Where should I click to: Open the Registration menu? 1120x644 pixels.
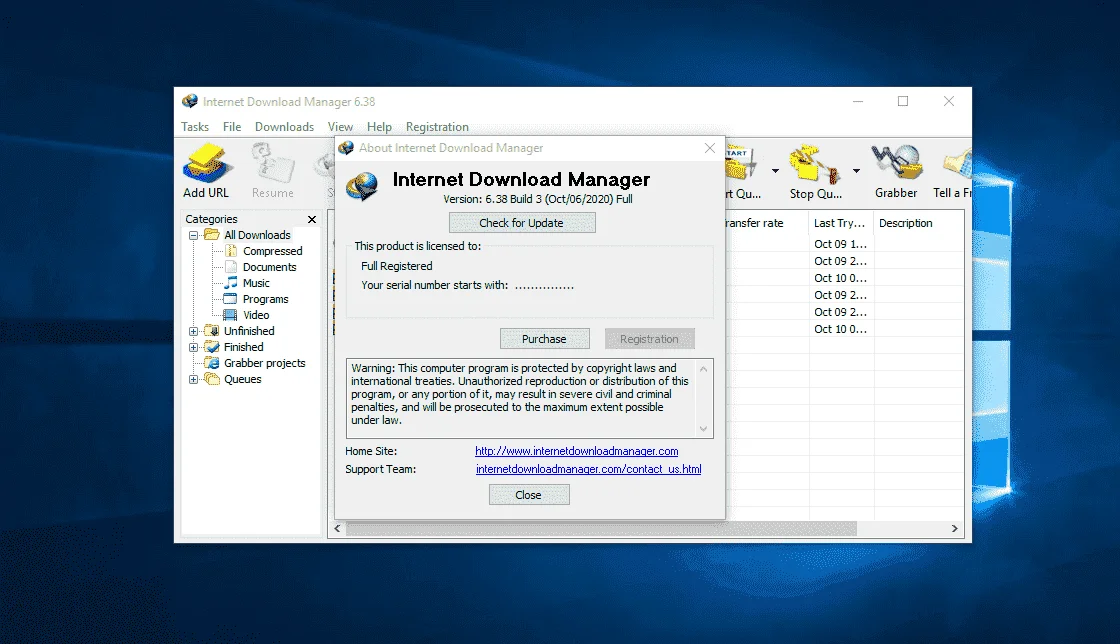[437, 126]
